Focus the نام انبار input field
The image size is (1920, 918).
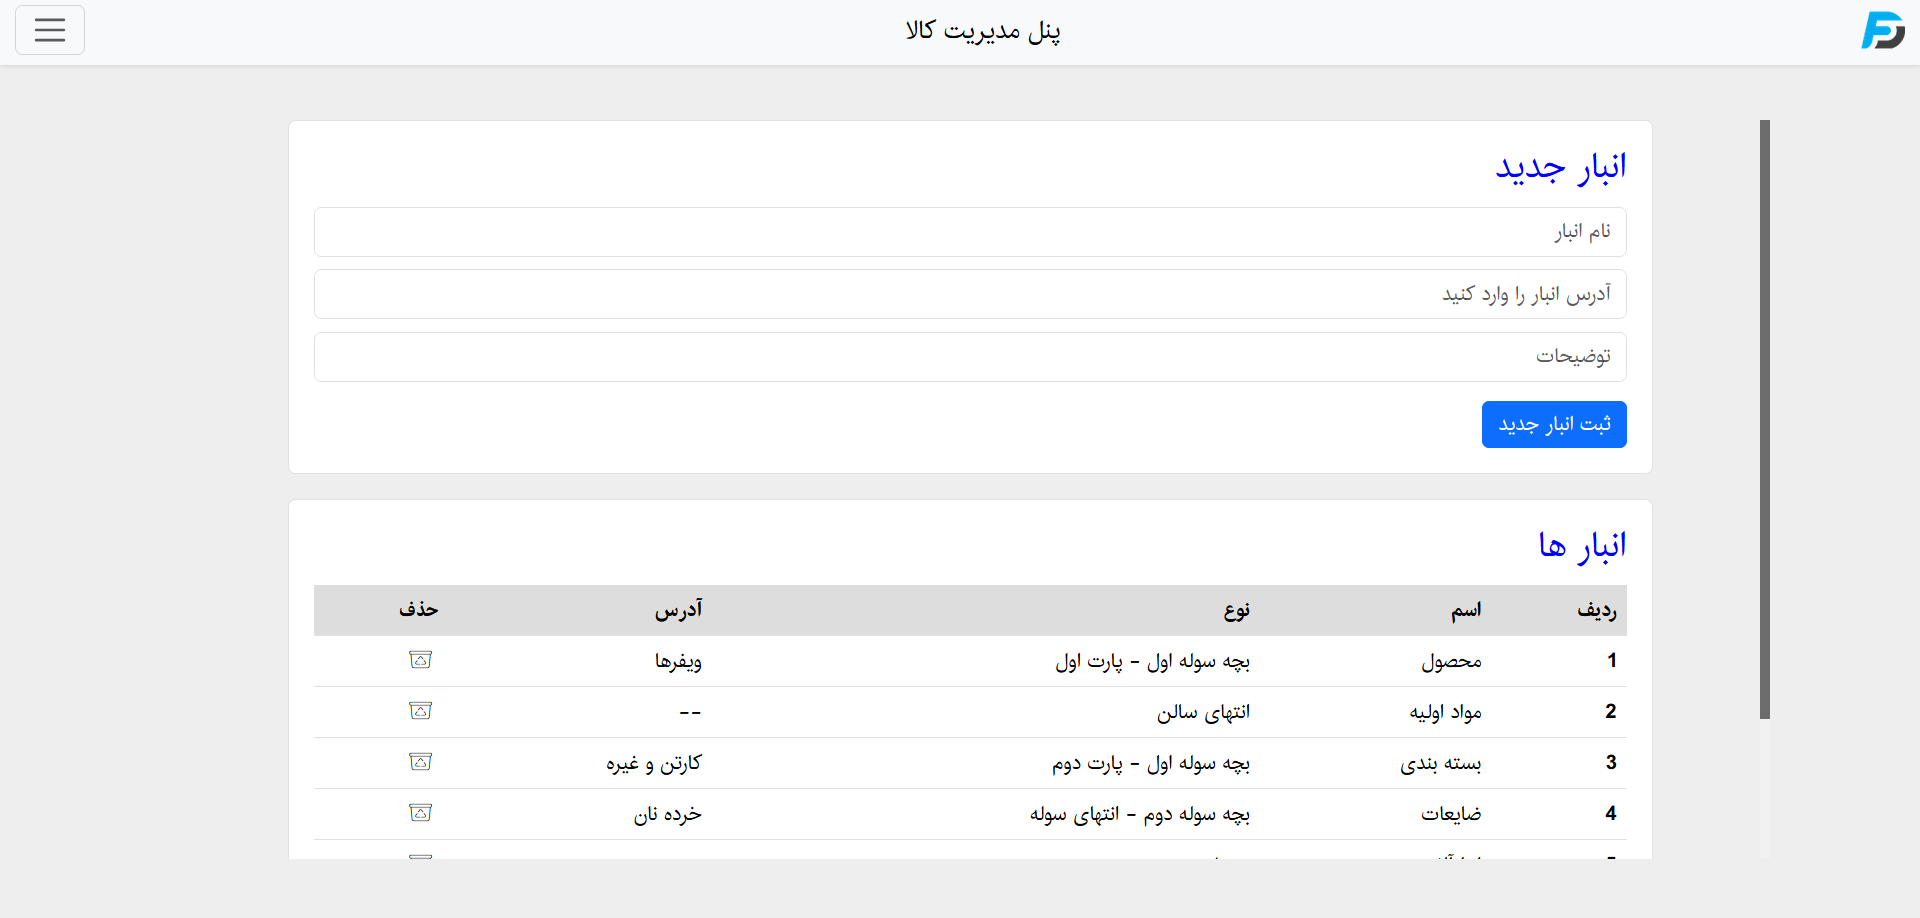(969, 232)
